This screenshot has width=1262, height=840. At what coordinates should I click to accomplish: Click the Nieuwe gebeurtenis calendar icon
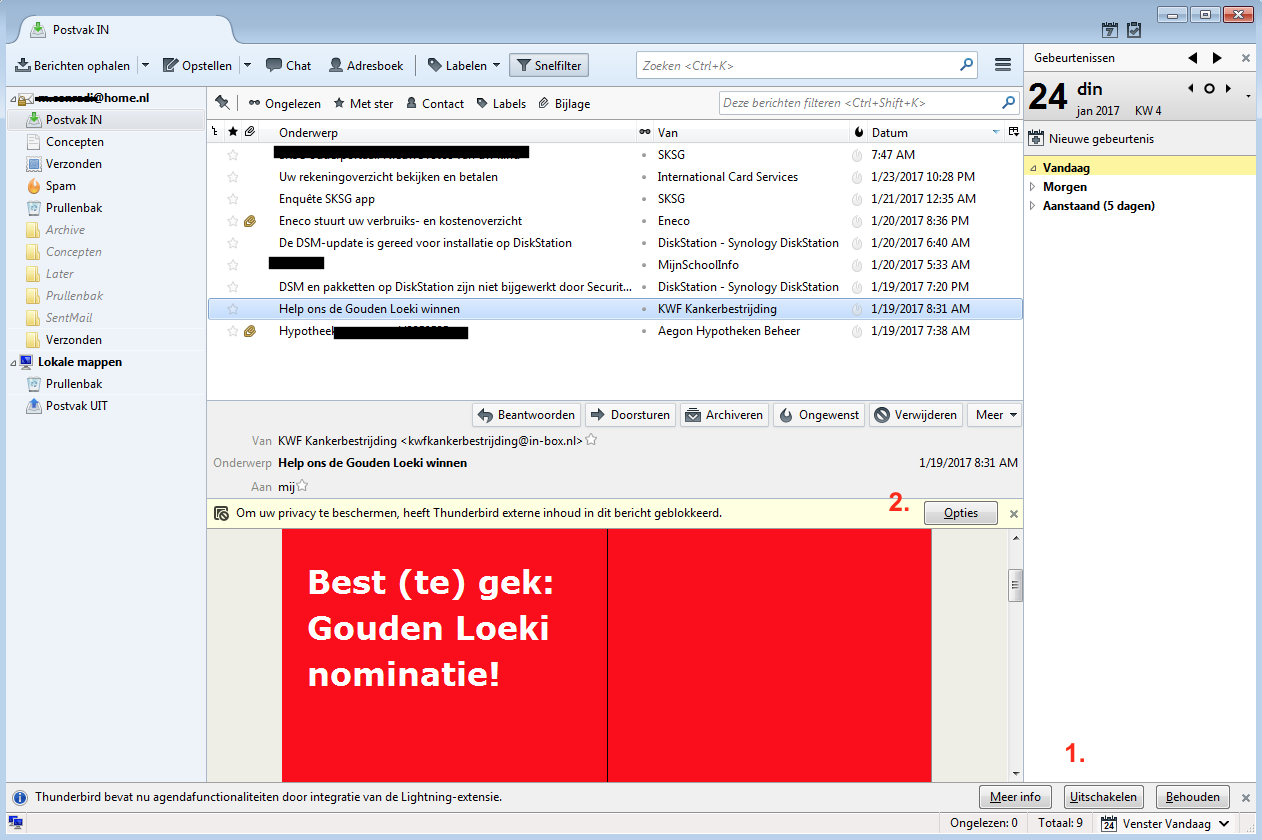[1036, 139]
